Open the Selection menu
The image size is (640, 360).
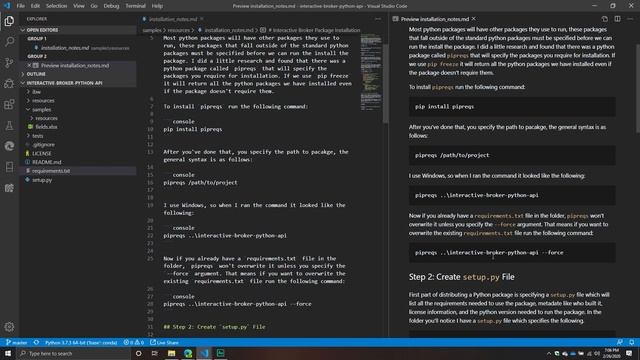pos(56,6)
